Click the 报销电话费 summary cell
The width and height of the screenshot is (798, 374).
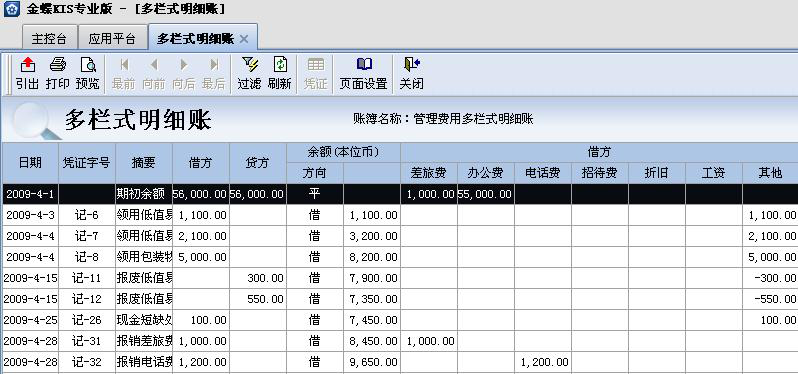[144, 362]
